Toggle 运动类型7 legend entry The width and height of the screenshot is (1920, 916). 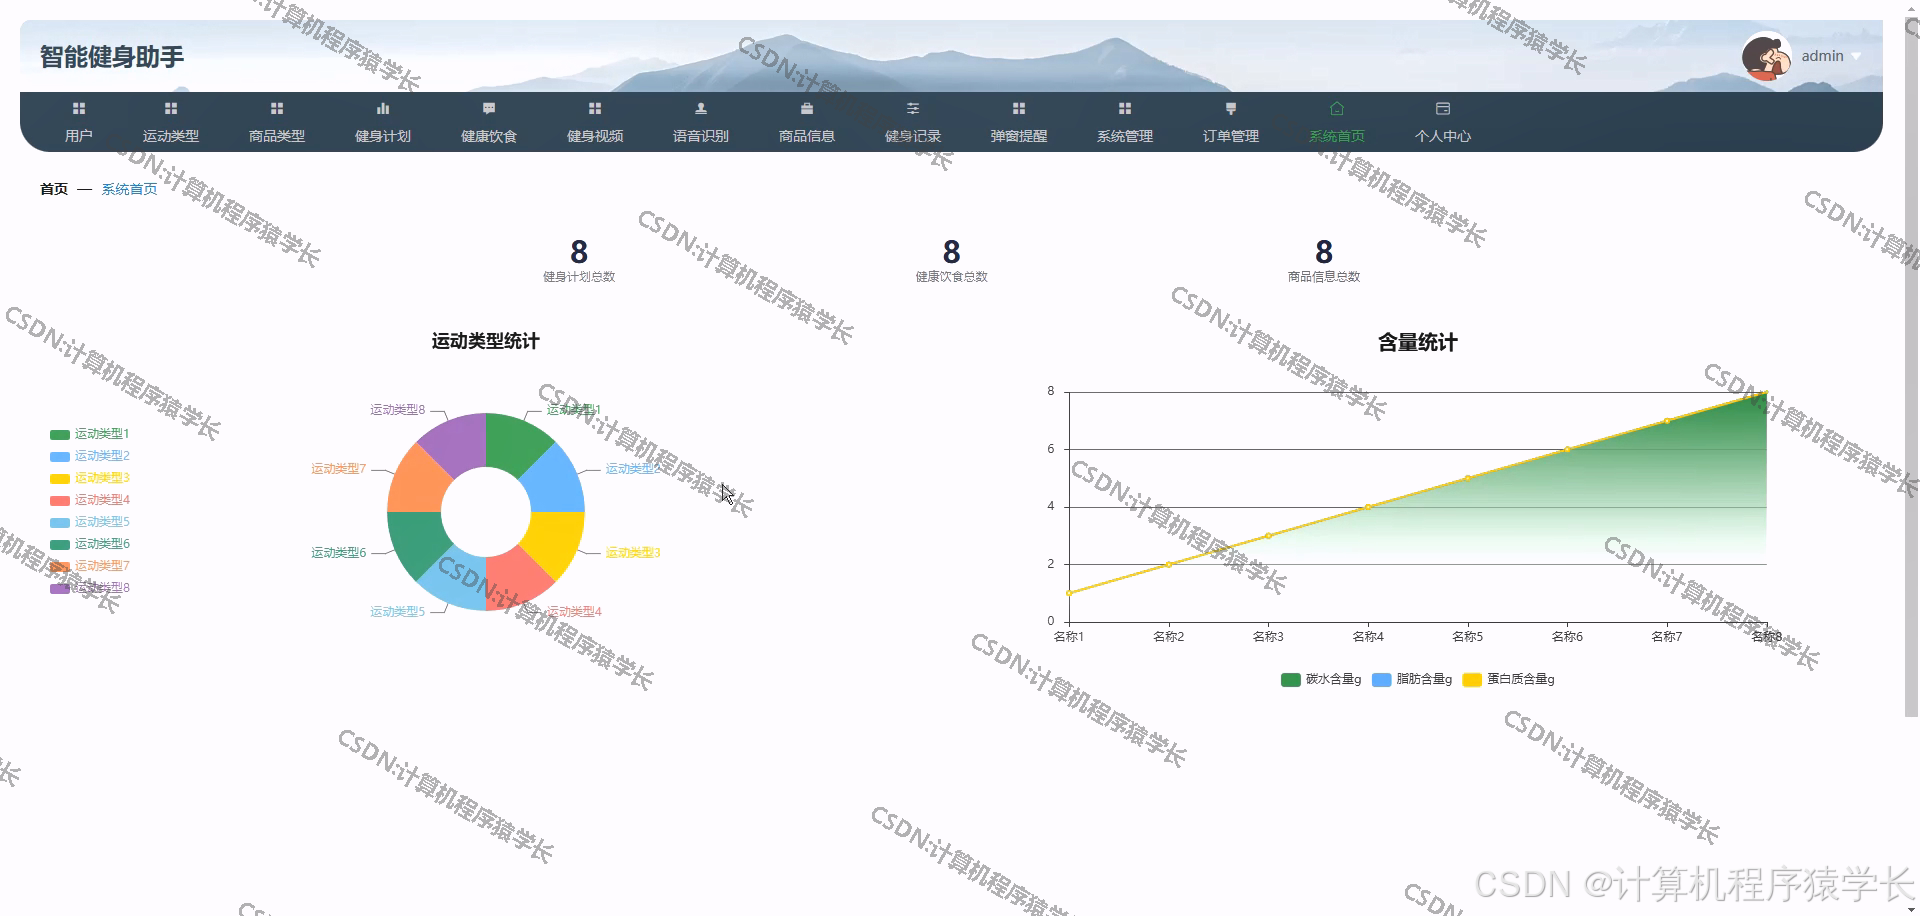point(90,566)
